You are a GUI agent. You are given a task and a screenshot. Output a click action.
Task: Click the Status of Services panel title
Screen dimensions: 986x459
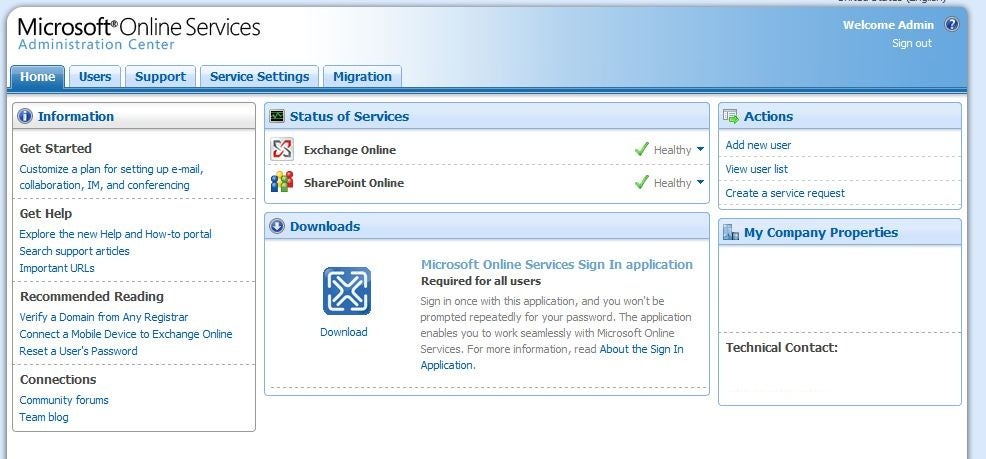coord(349,116)
